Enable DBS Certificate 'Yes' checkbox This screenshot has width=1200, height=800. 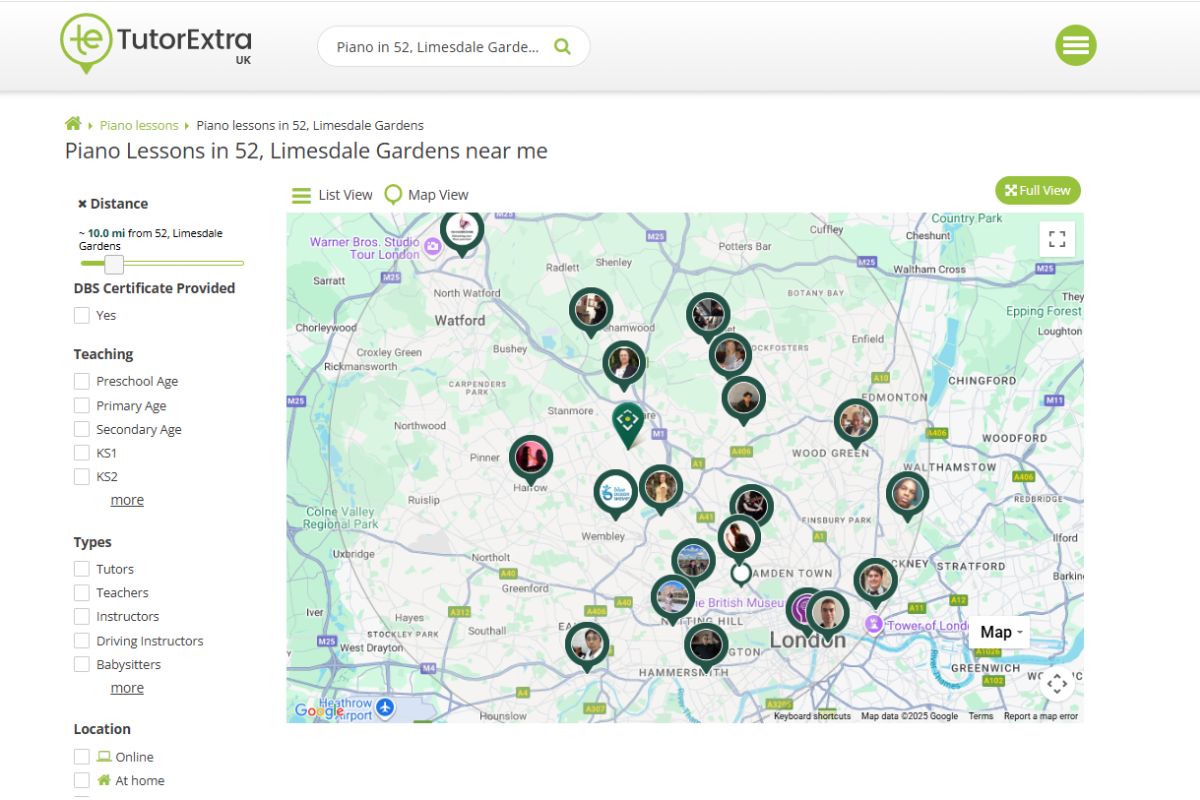tap(82, 315)
